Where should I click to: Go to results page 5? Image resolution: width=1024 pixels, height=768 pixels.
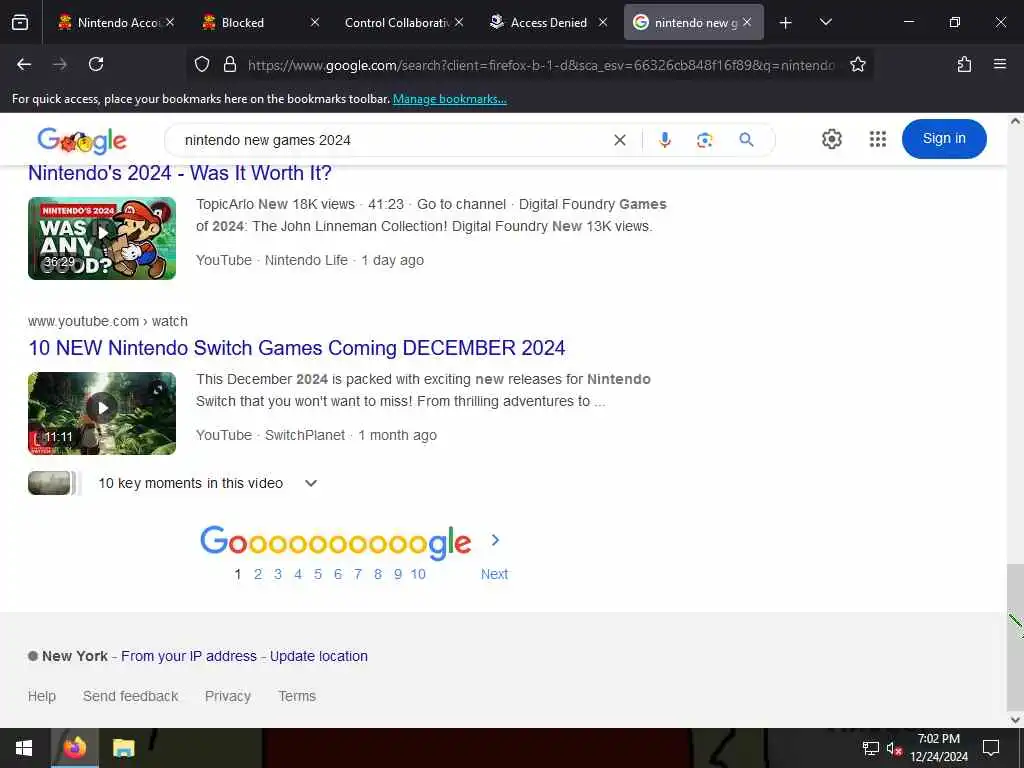[318, 574]
